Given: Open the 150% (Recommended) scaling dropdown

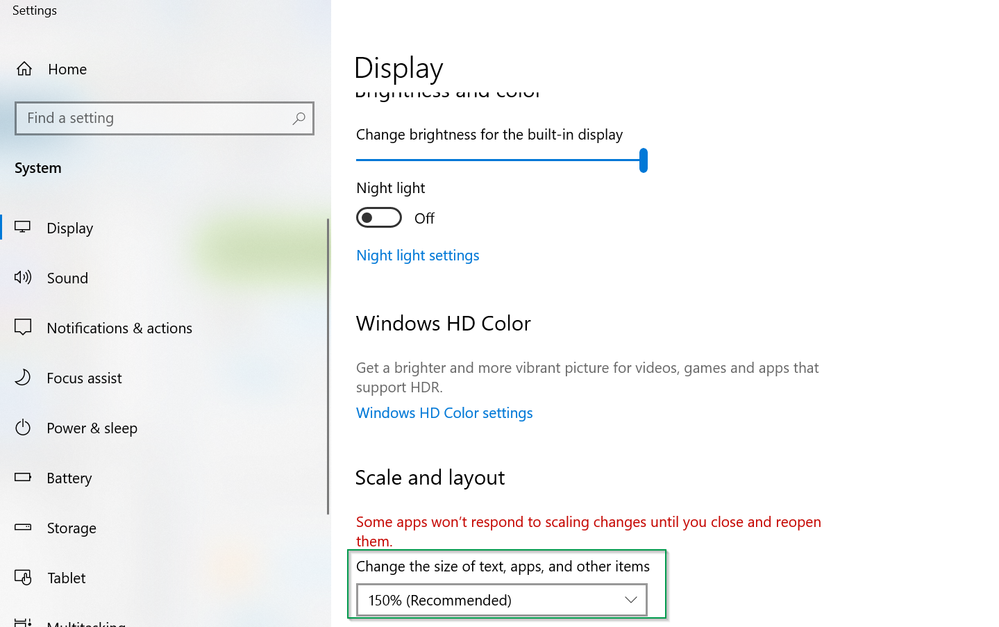Looking at the screenshot, I should (x=501, y=600).
